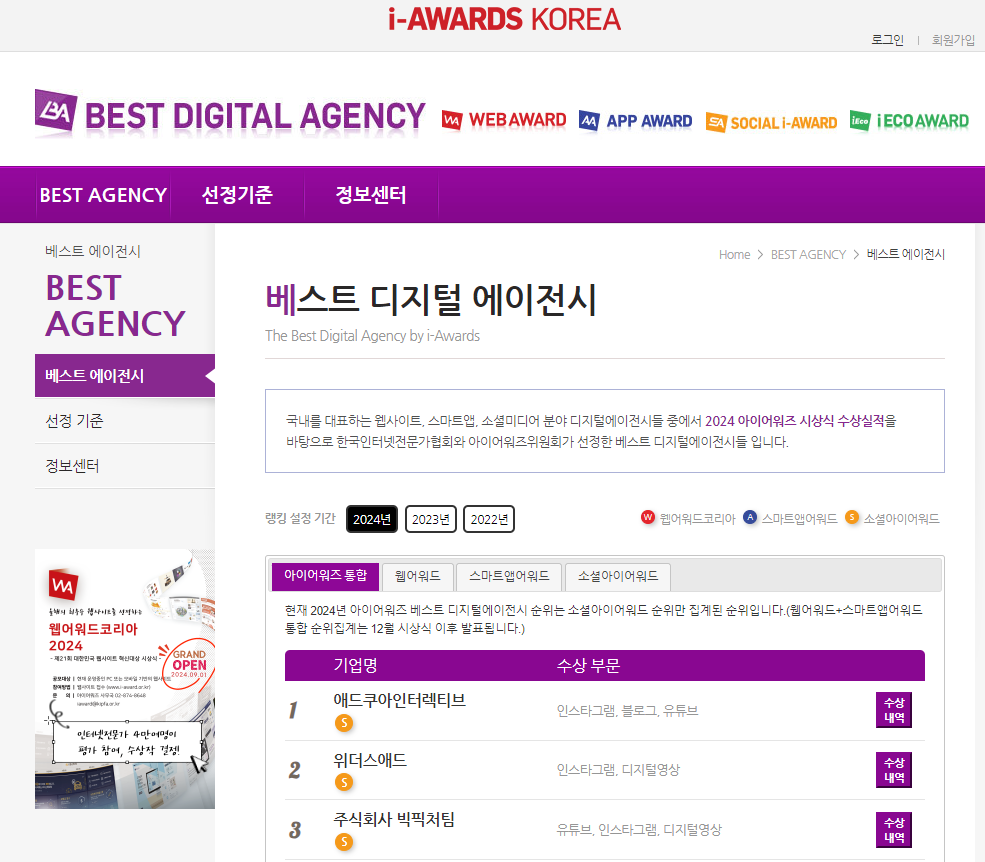Select the 2023년 ranking period
Screen dimensions: 985x862
[430, 519]
